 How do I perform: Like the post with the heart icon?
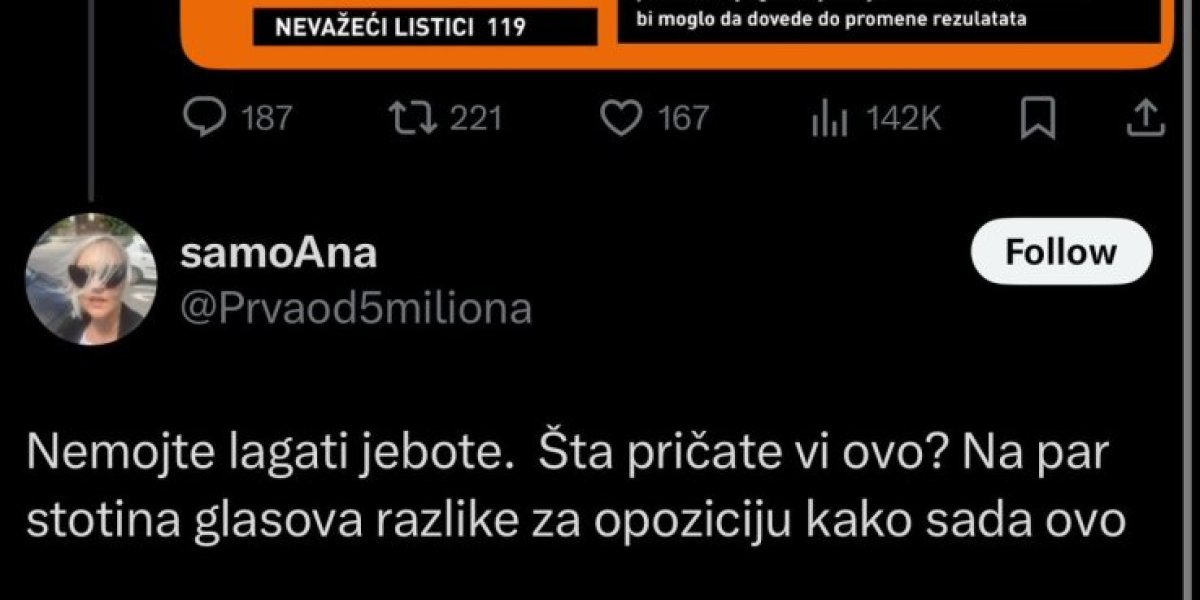(x=624, y=120)
